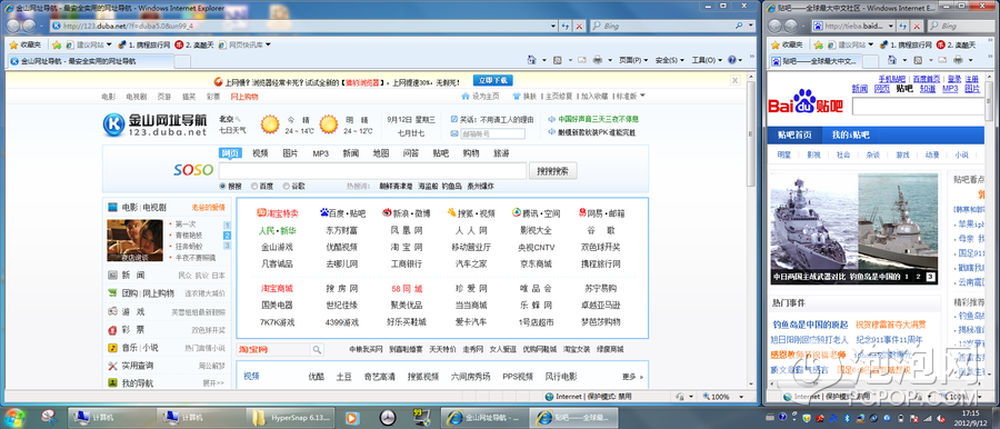This screenshot has width=1000, height=429.
Task: Click the 金山网址导航 K logo
Action: pos(114,124)
